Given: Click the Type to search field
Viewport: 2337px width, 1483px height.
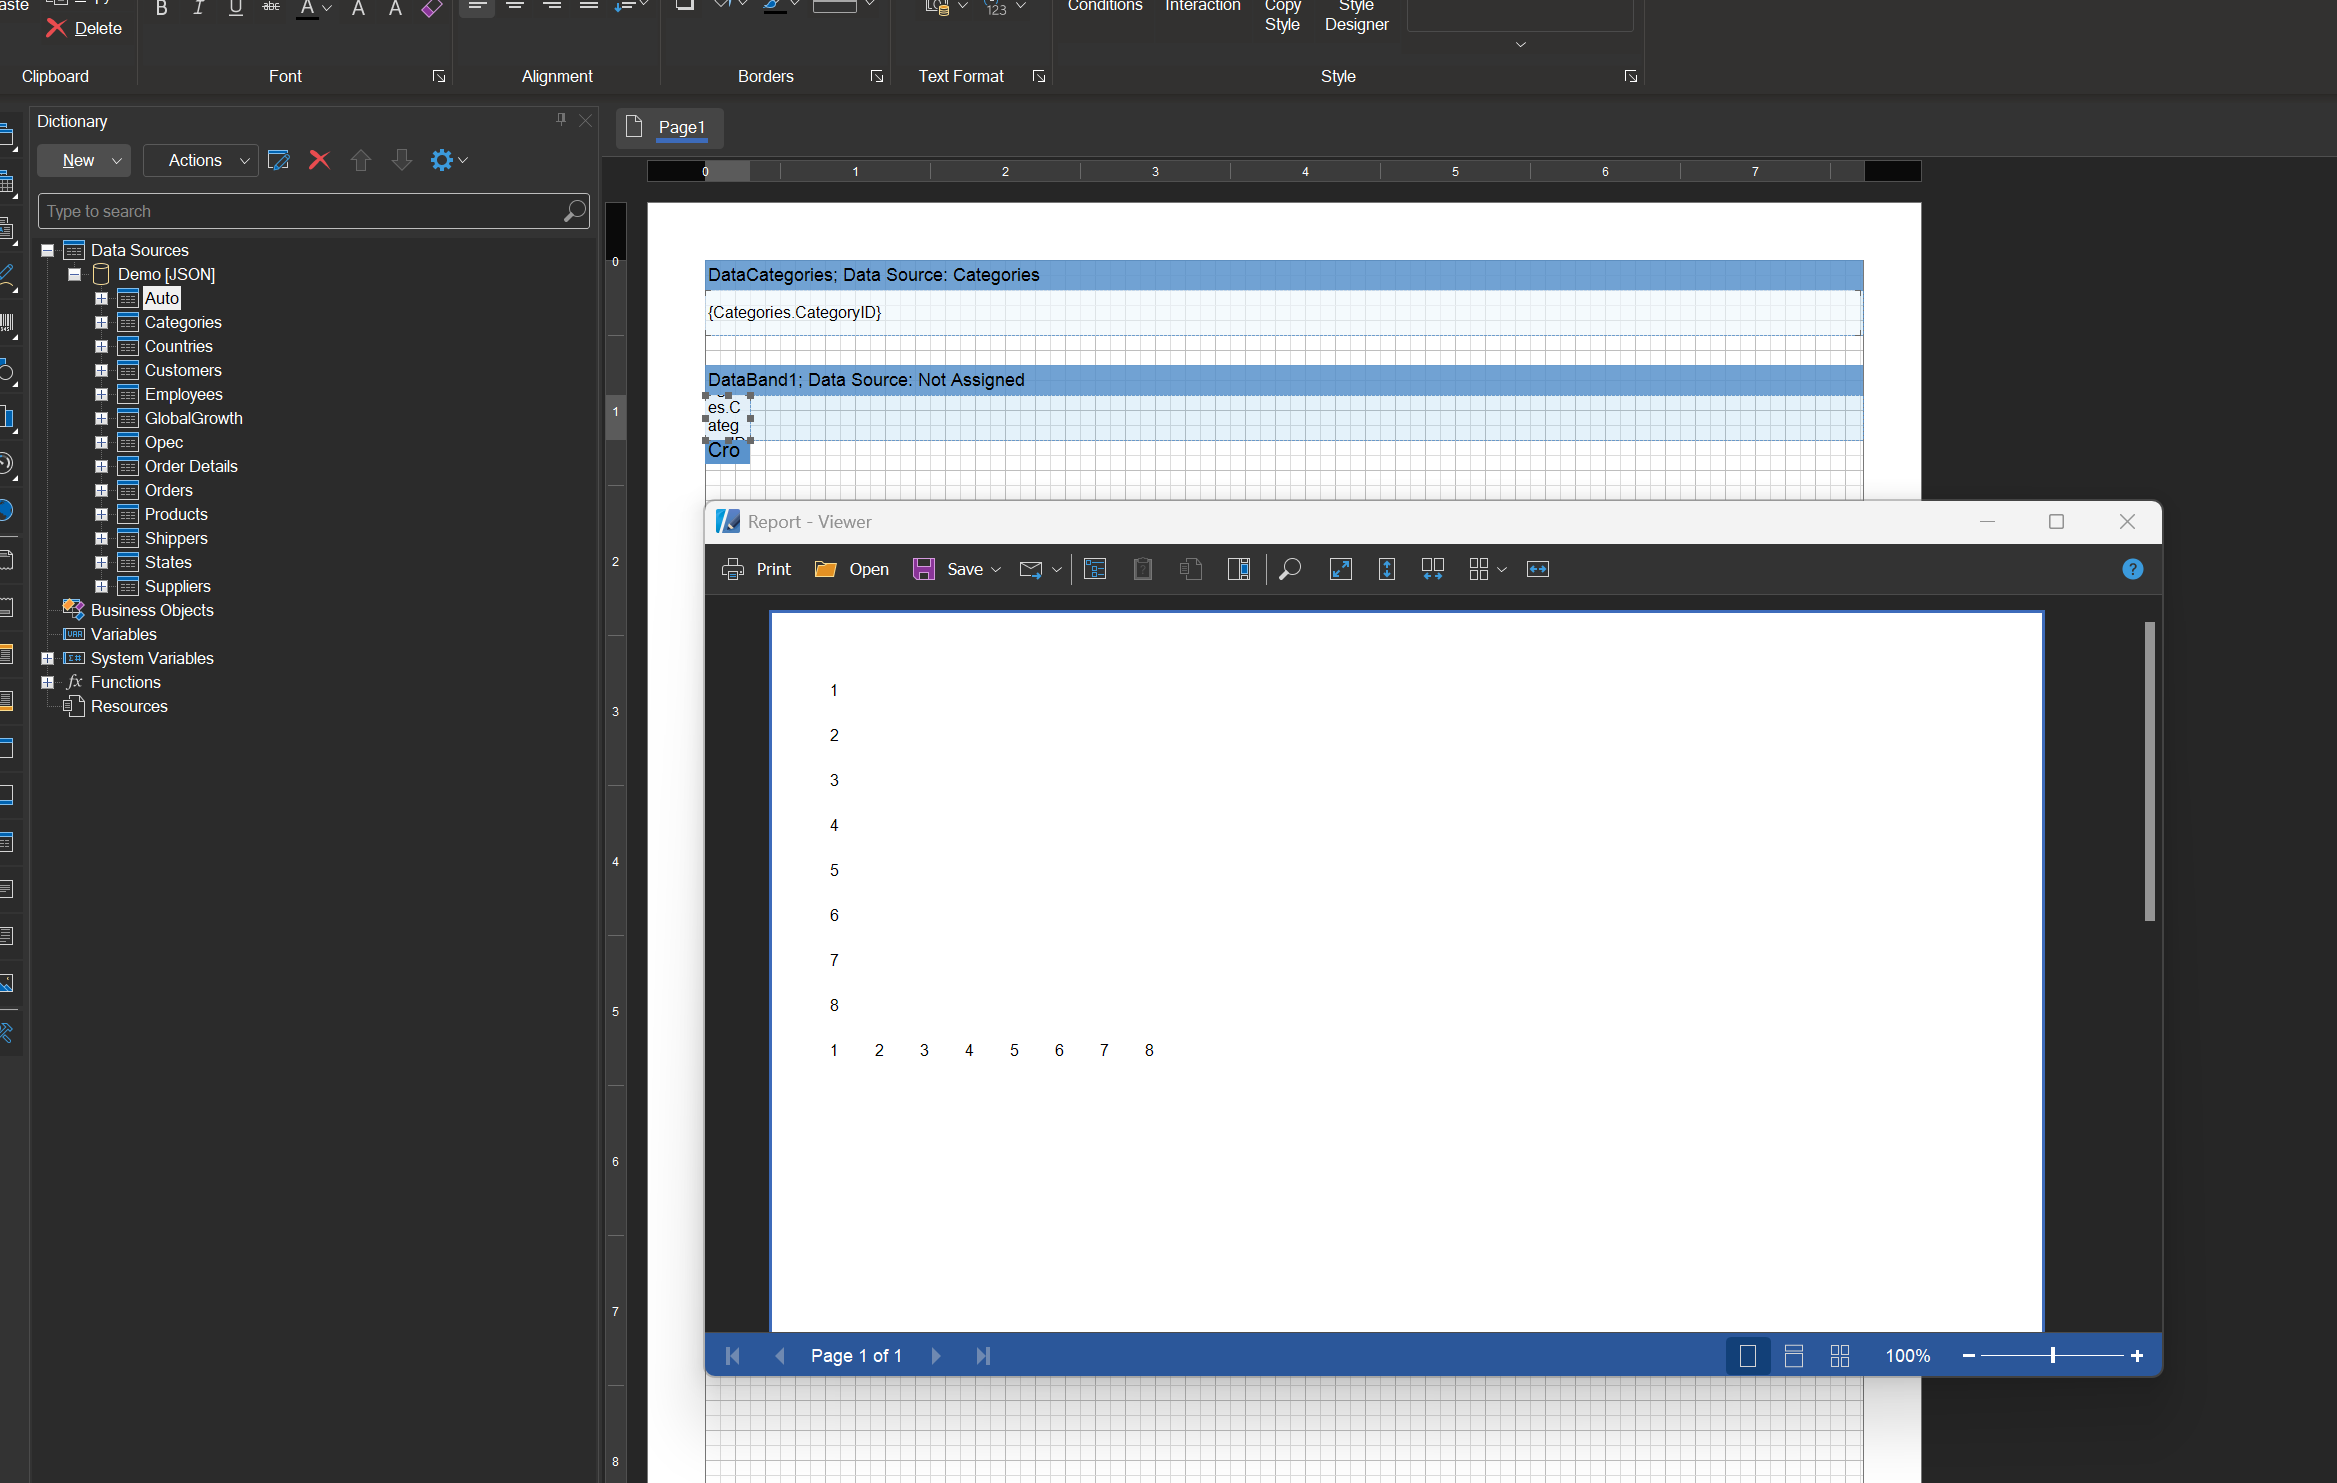Looking at the screenshot, I should (x=313, y=211).
